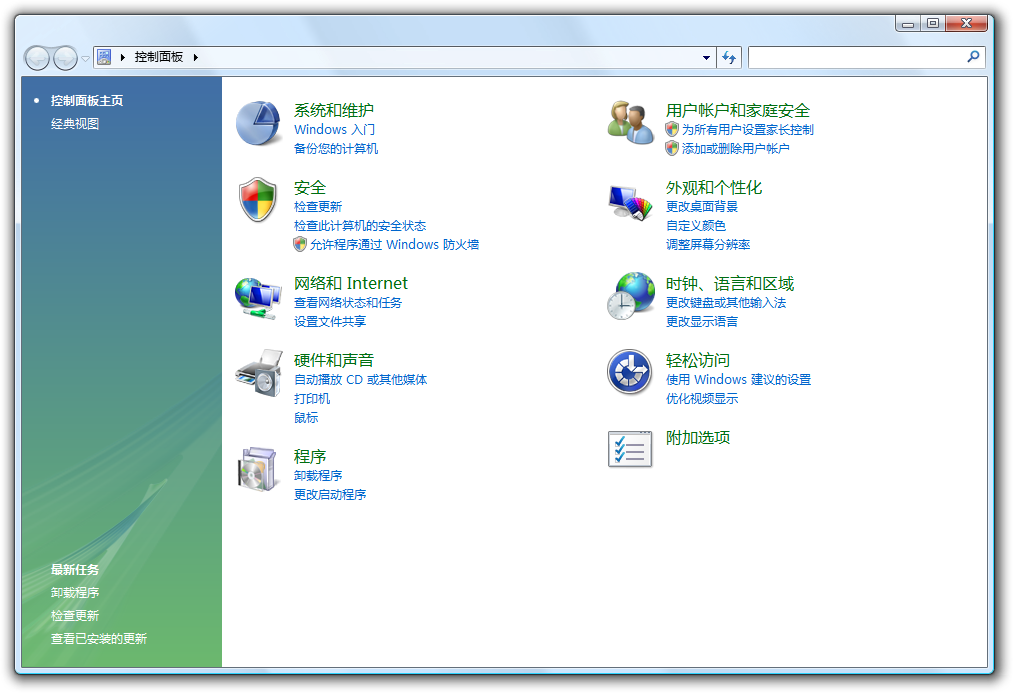The width and height of the screenshot is (1014, 694).
Task: Click 检查更新 under 安全
Action: [318, 206]
